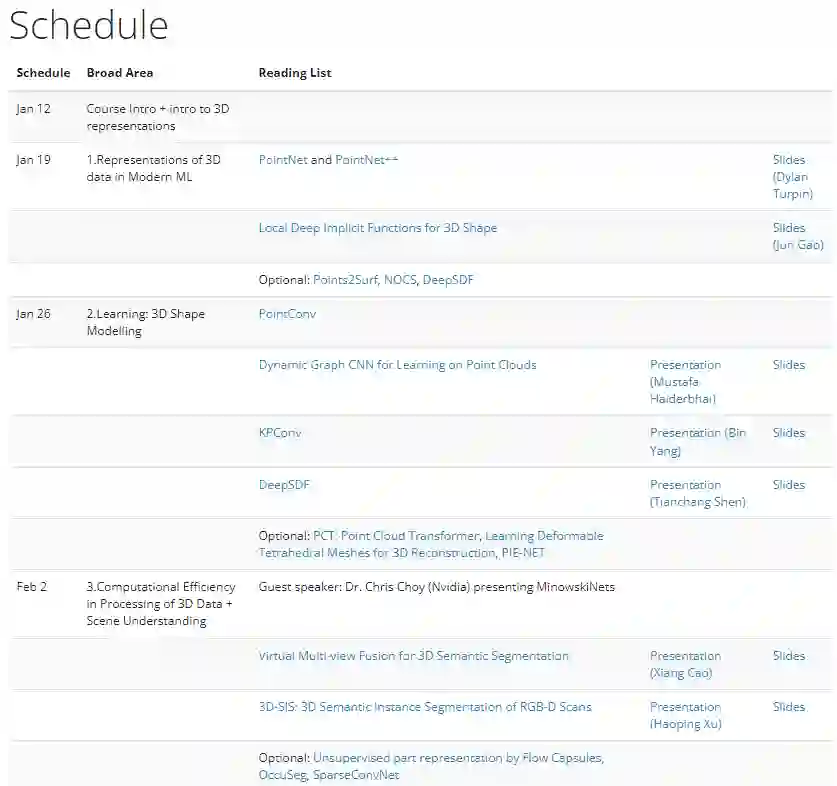Open Local Deep Implicit Functions paper
837x786 pixels.
point(377,228)
